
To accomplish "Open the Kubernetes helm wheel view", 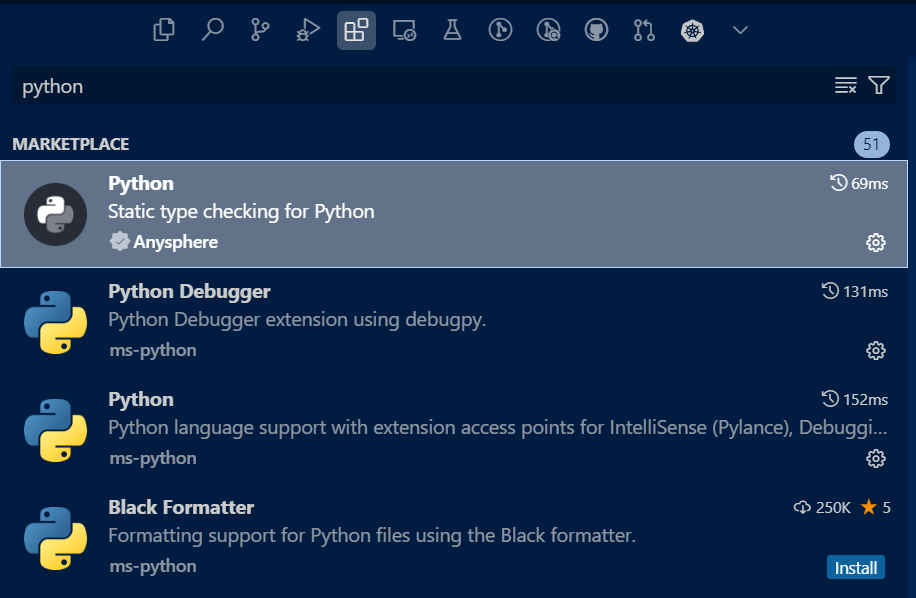I will (x=692, y=30).
